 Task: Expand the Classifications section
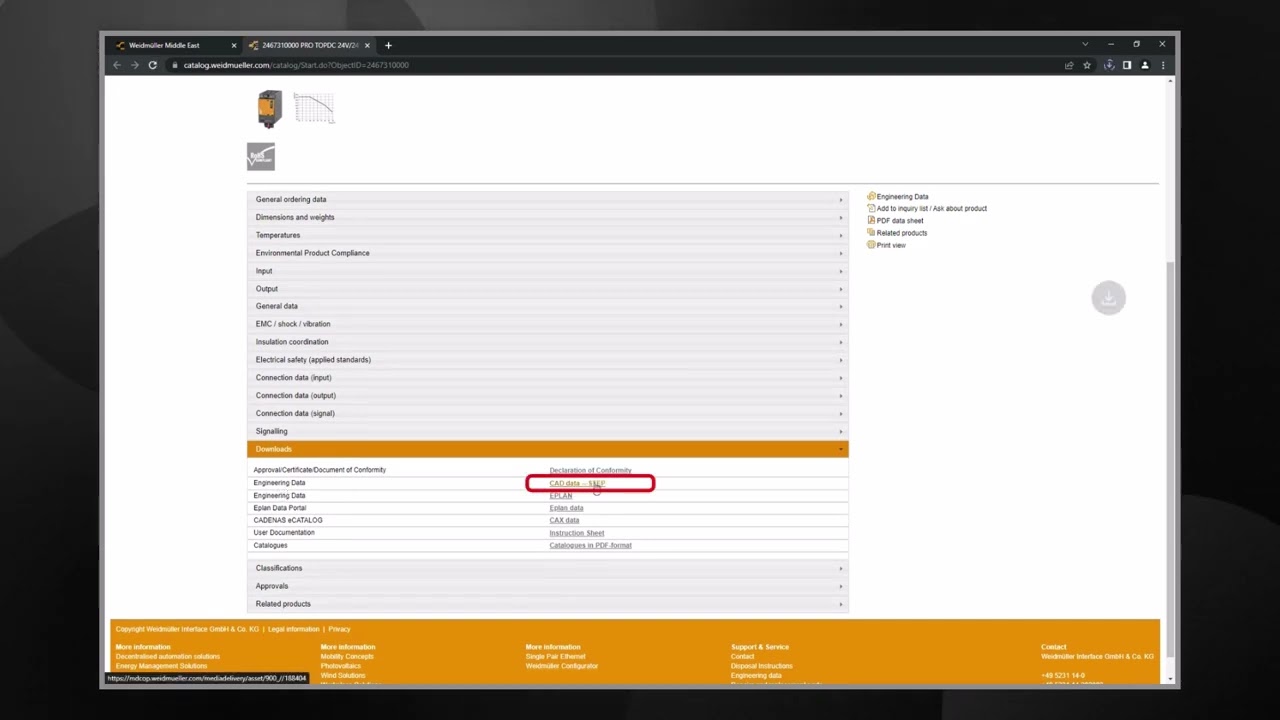coord(547,568)
